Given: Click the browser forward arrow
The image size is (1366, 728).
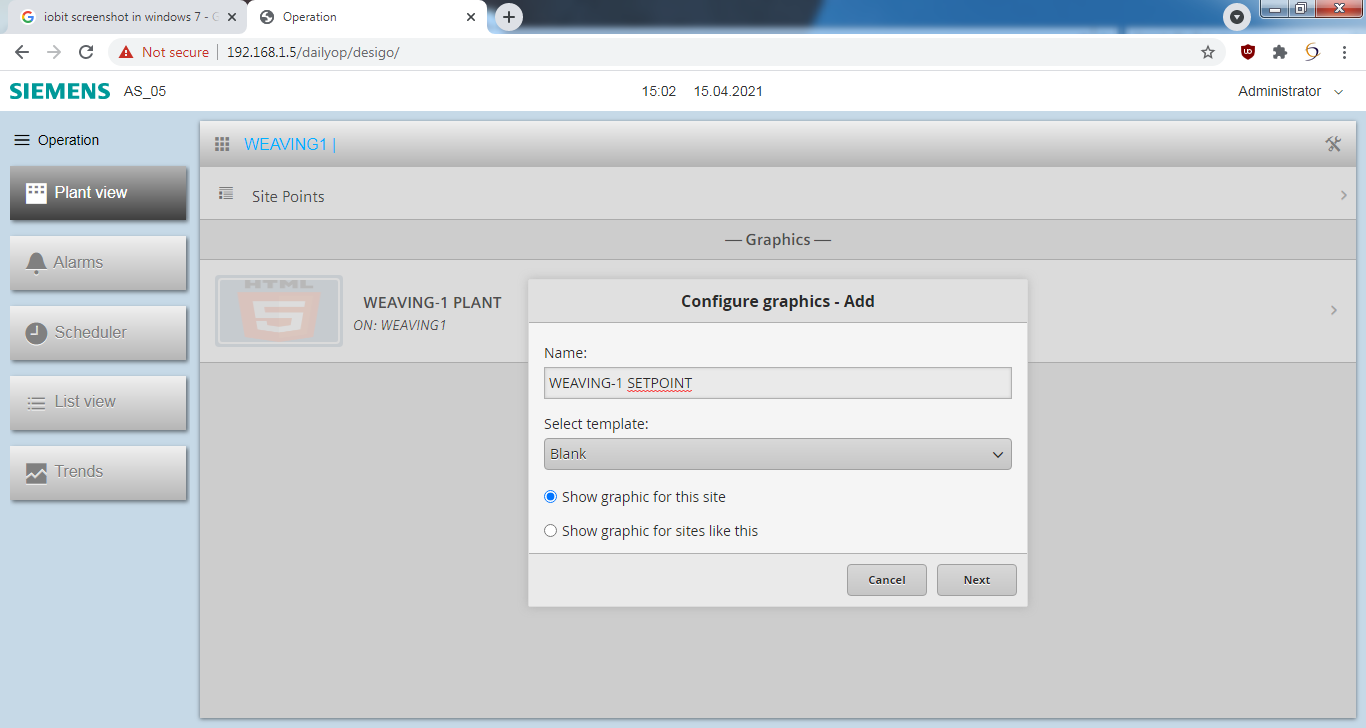Looking at the screenshot, I should point(54,52).
